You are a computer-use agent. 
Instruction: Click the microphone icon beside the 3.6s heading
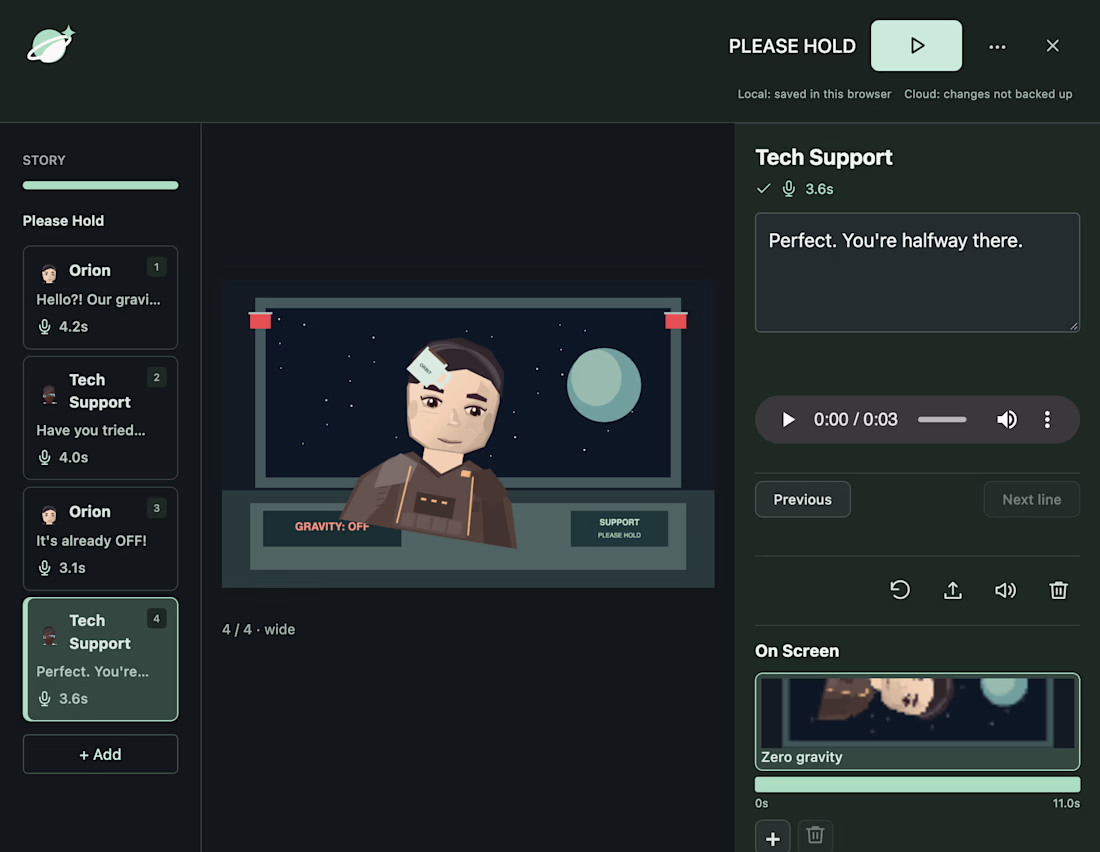[x=789, y=189]
